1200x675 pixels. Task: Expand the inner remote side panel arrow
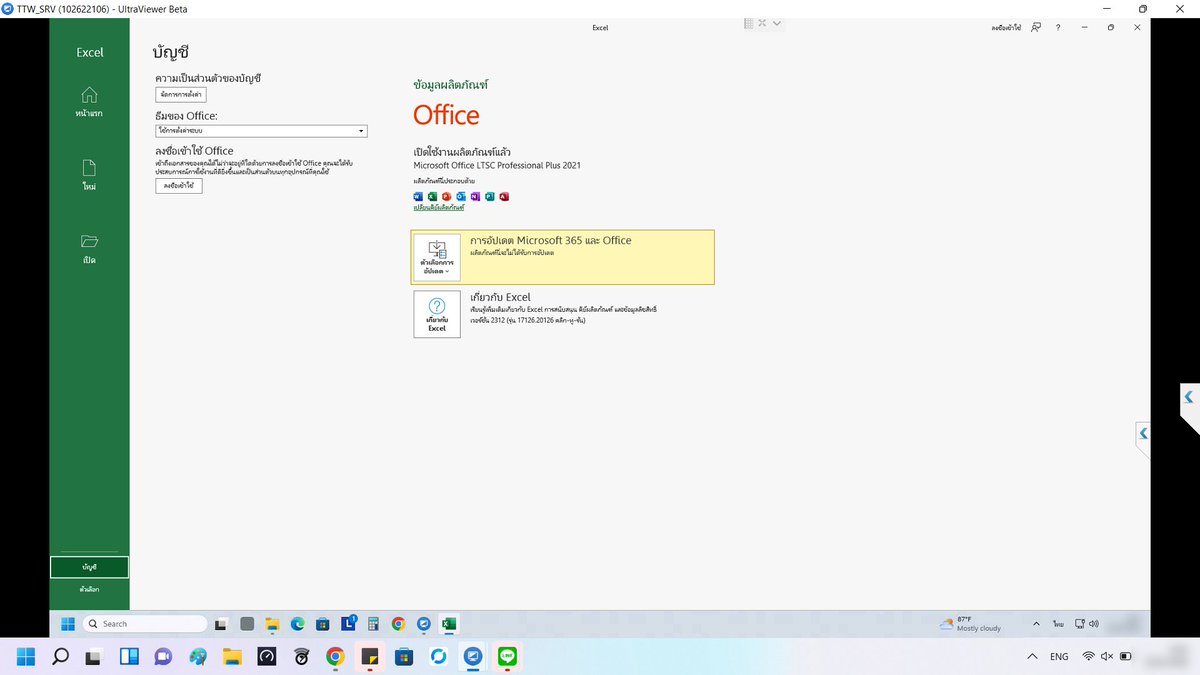pyautogui.click(x=1143, y=433)
